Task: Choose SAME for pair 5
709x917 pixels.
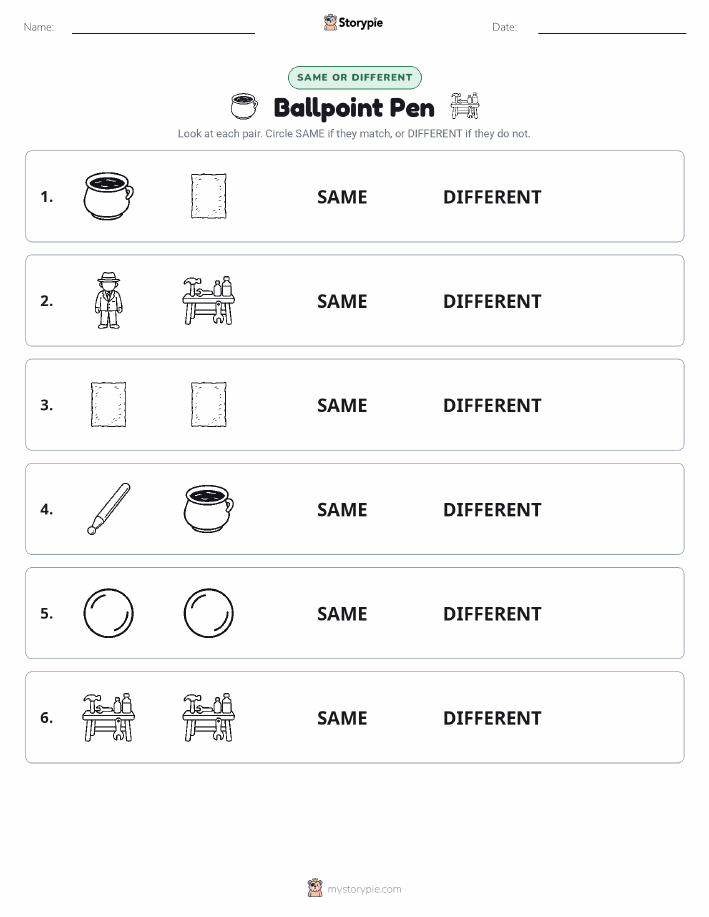Action: tap(342, 613)
